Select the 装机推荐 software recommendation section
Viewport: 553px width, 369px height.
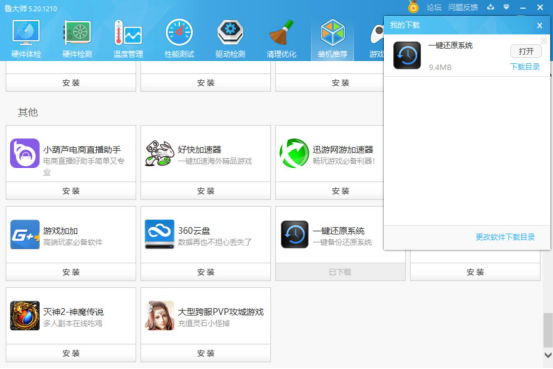[333, 39]
